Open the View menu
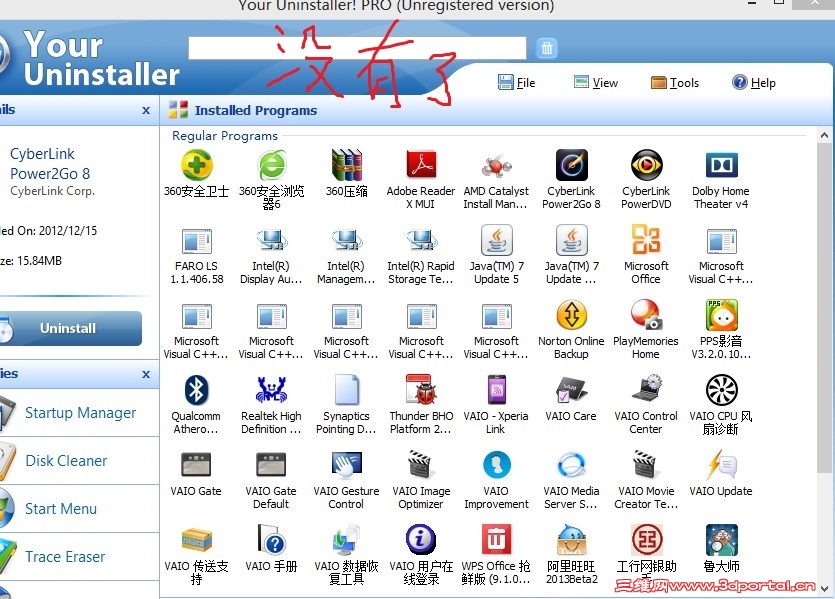 click(x=596, y=83)
